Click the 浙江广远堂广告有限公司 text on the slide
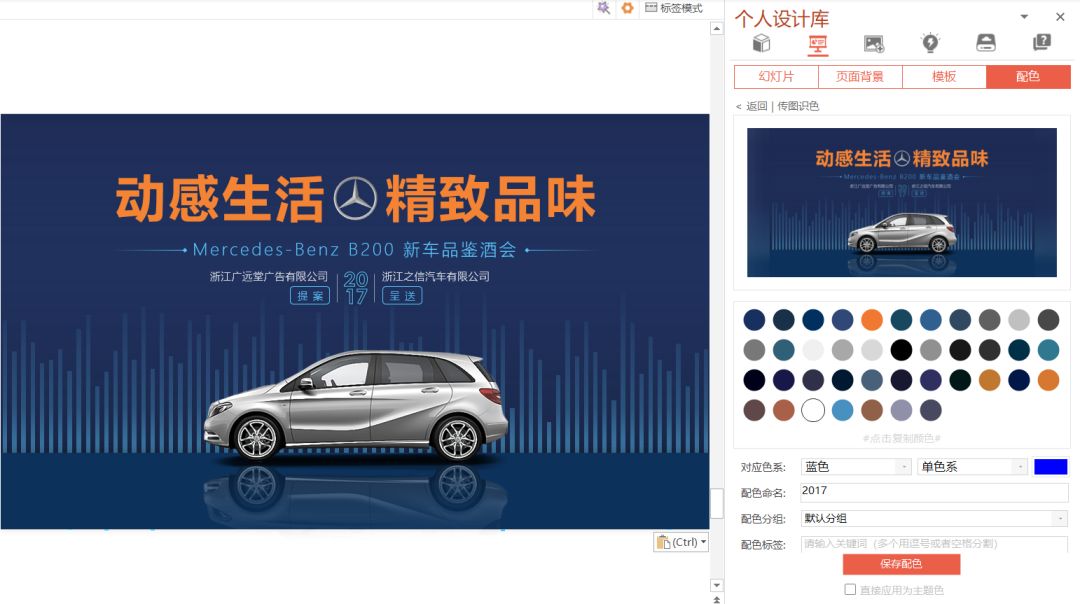 (269, 276)
